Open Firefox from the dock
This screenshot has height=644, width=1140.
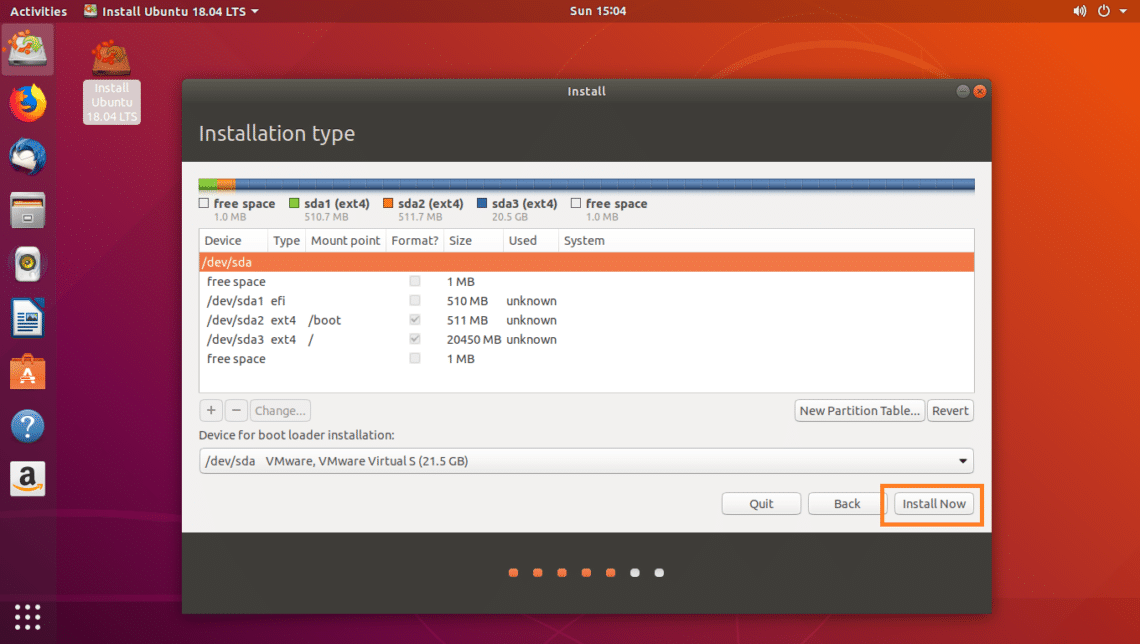[x=28, y=103]
